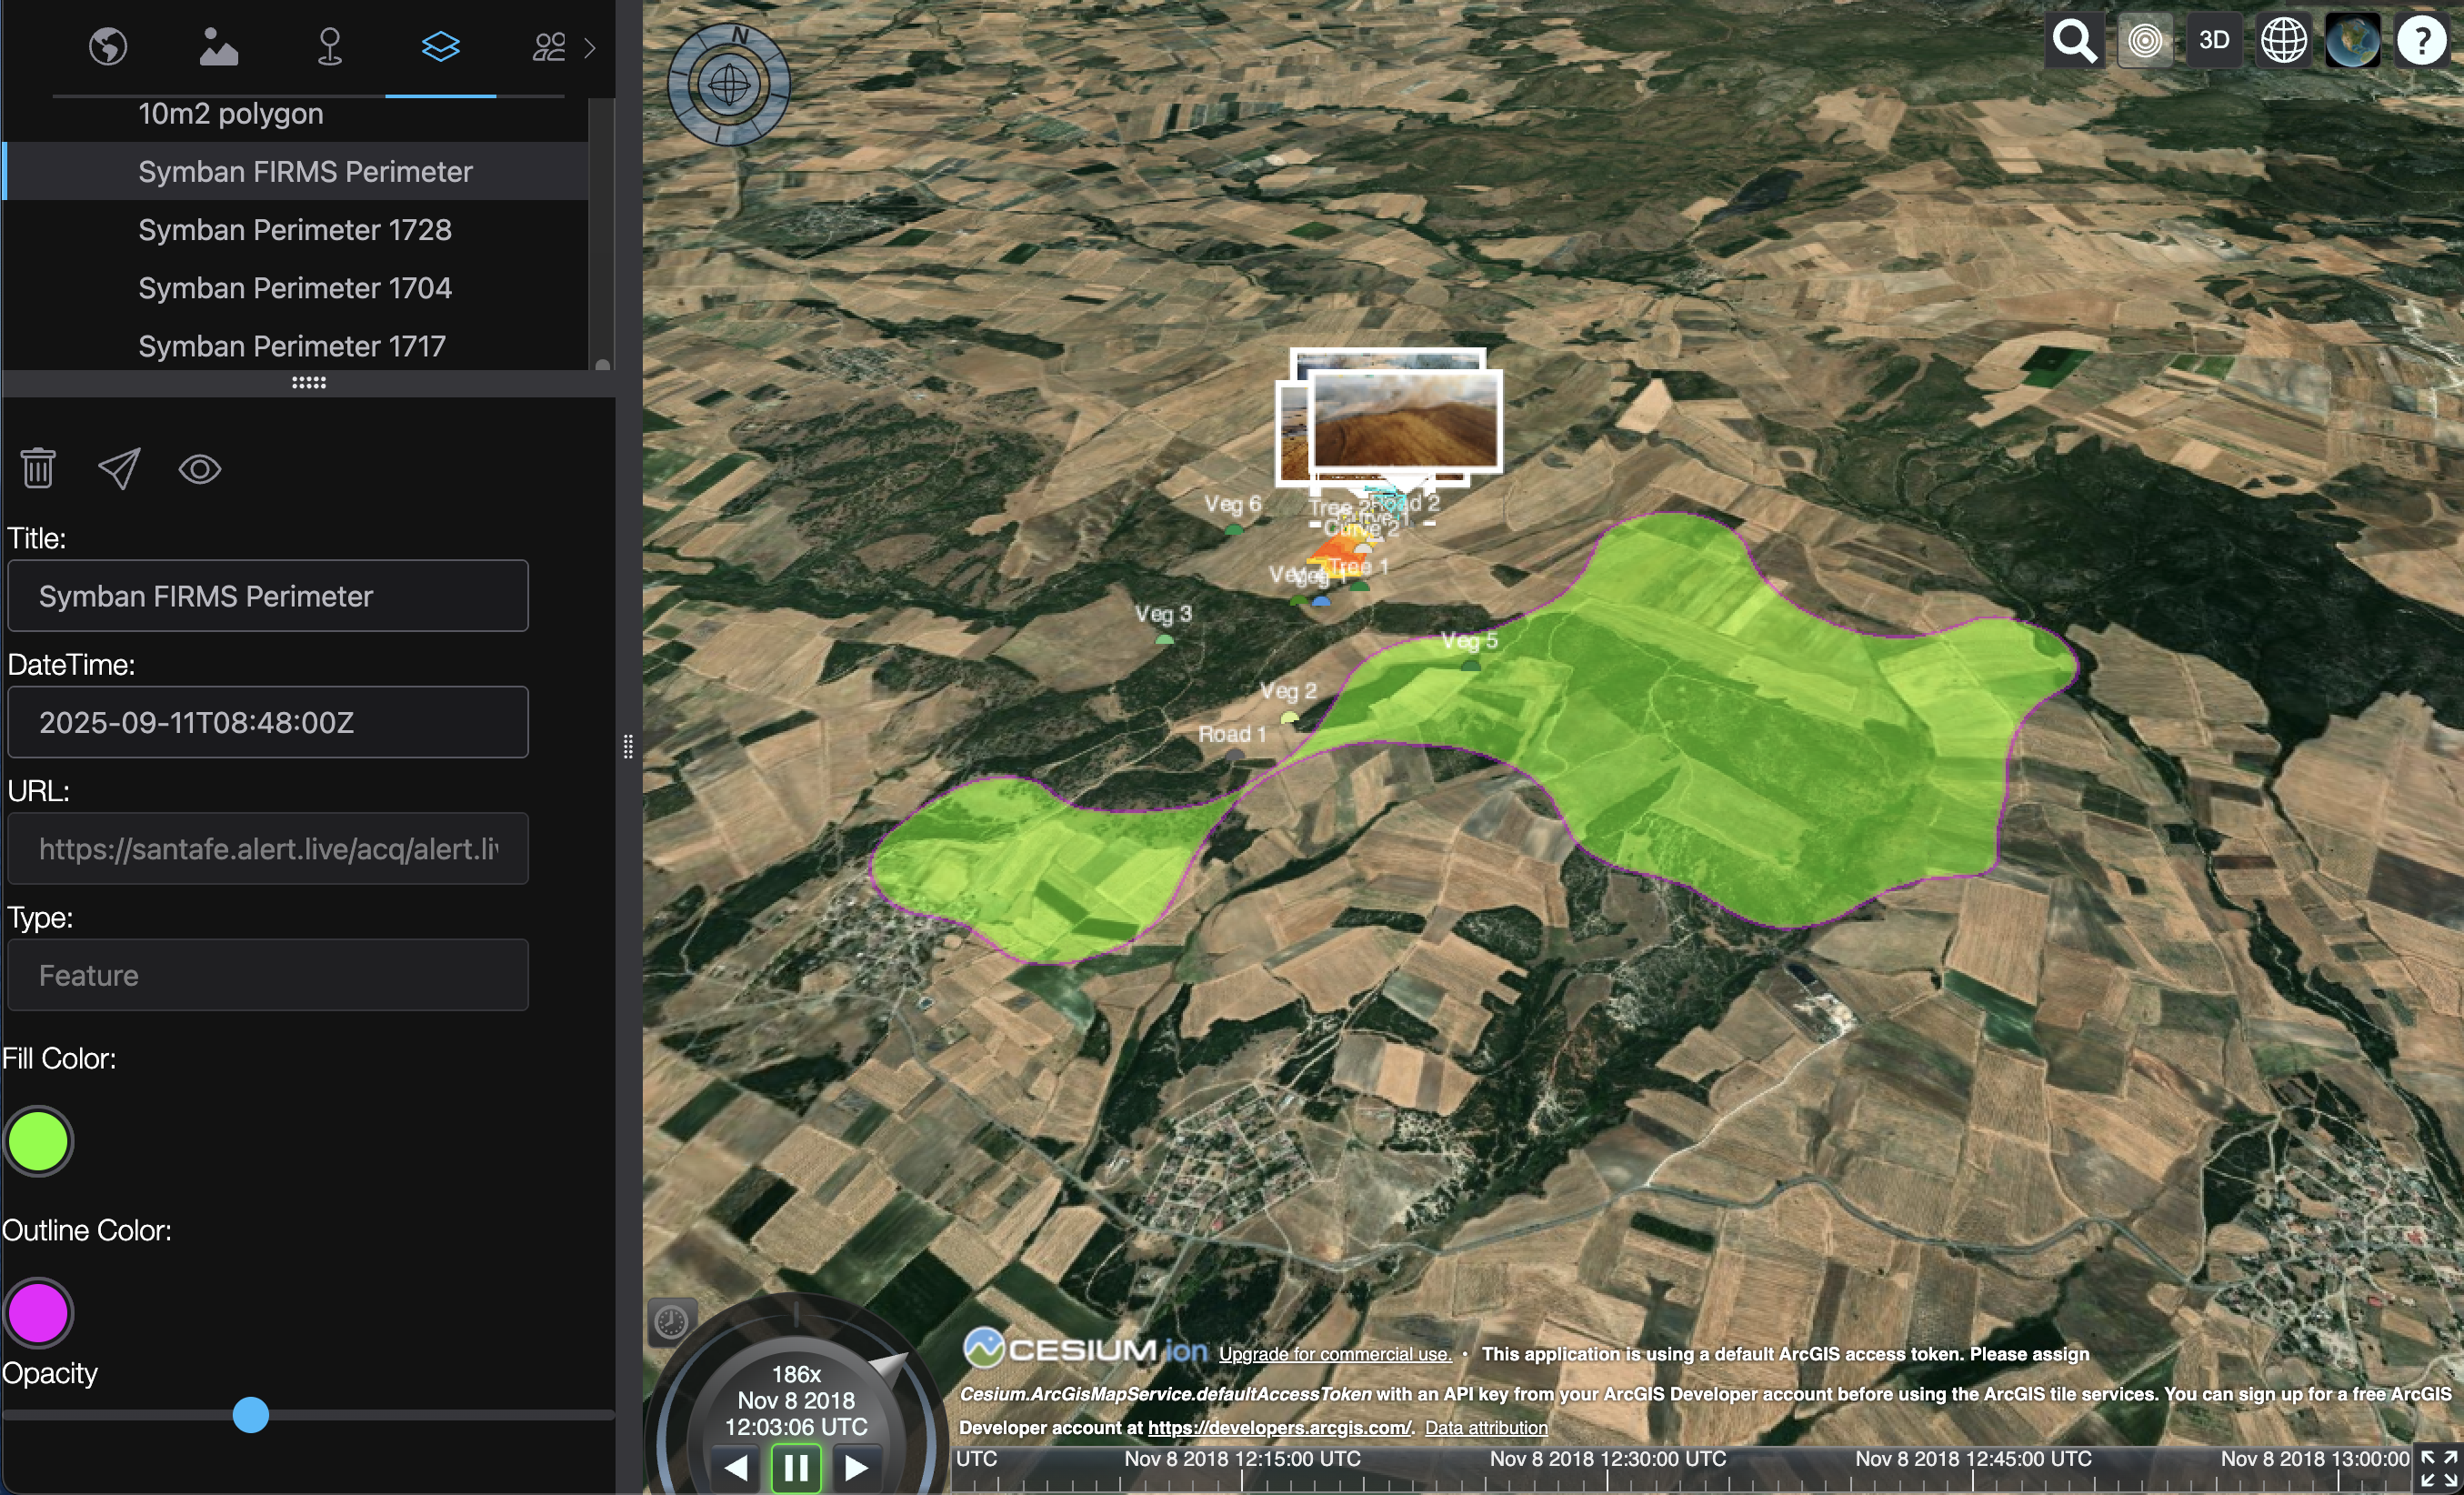Switch scene mode with 3D button
Image resolution: width=2464 pixels, height=1495 pixels.
point(2213,41)
